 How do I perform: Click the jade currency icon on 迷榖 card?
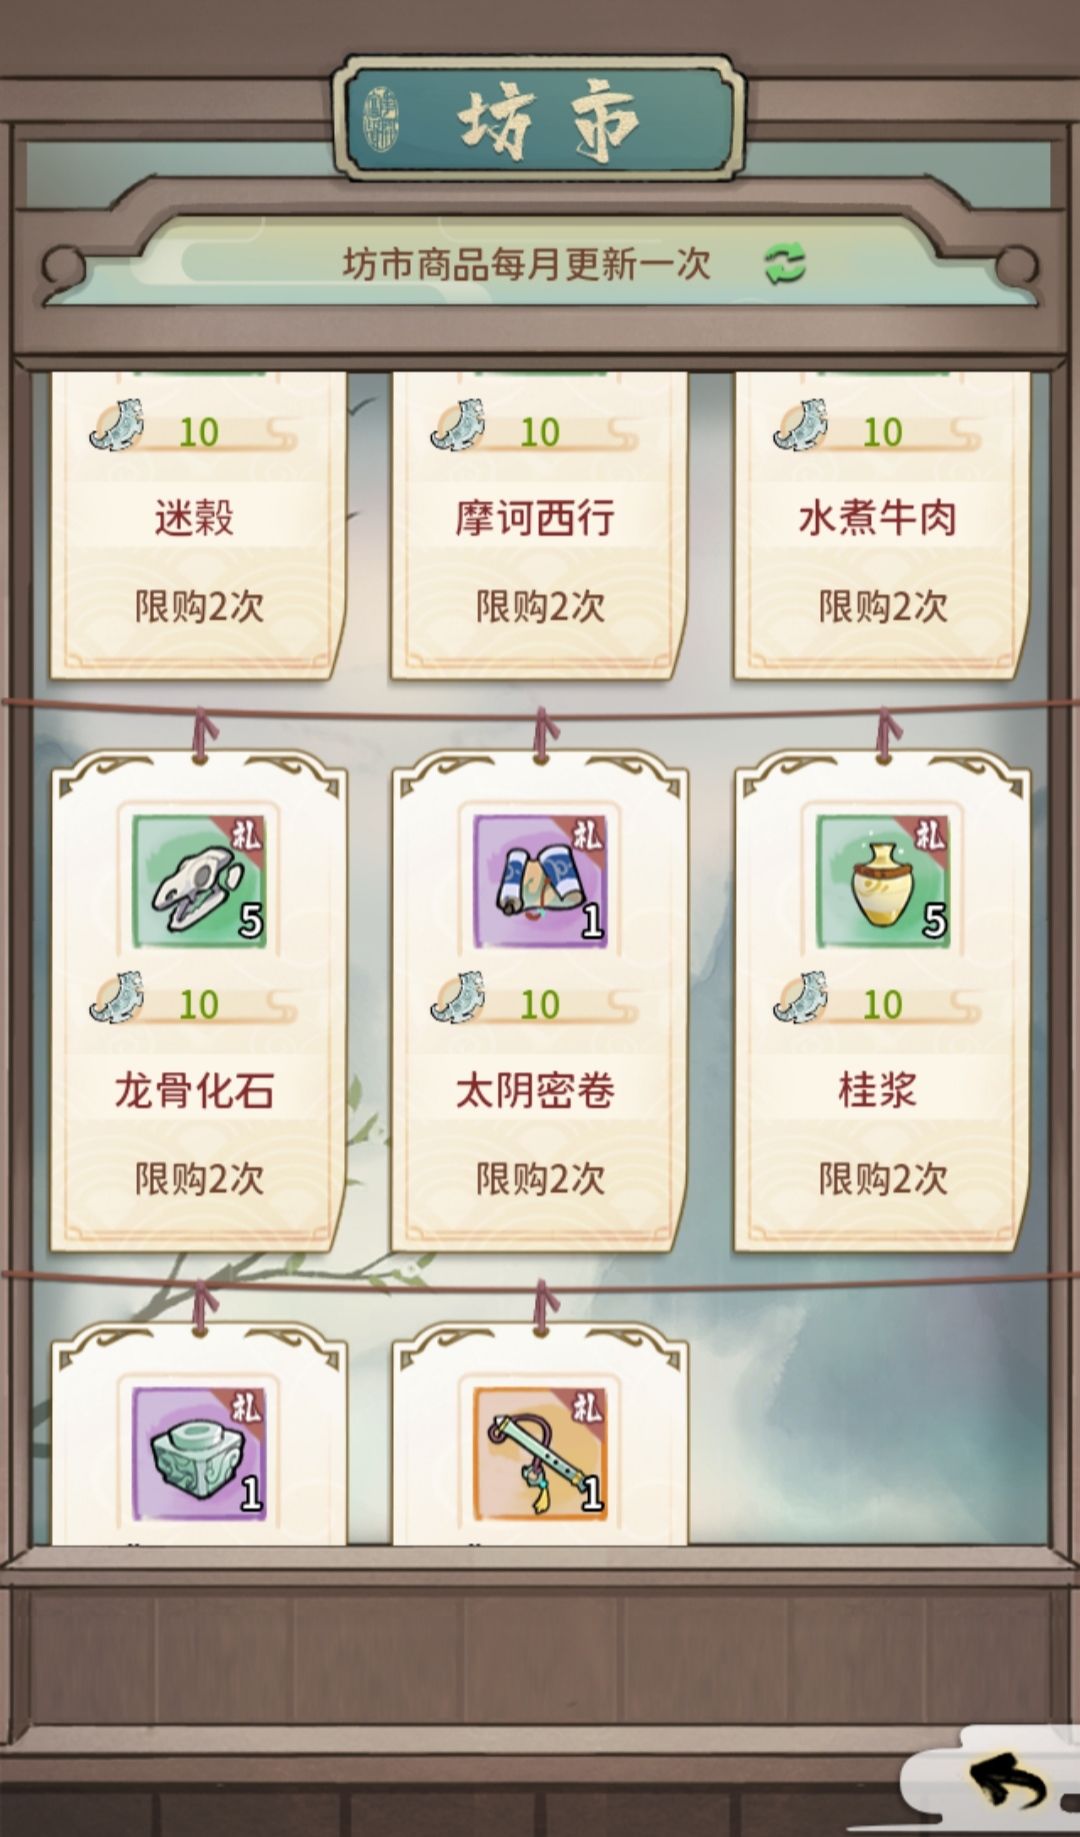[117, 425]
